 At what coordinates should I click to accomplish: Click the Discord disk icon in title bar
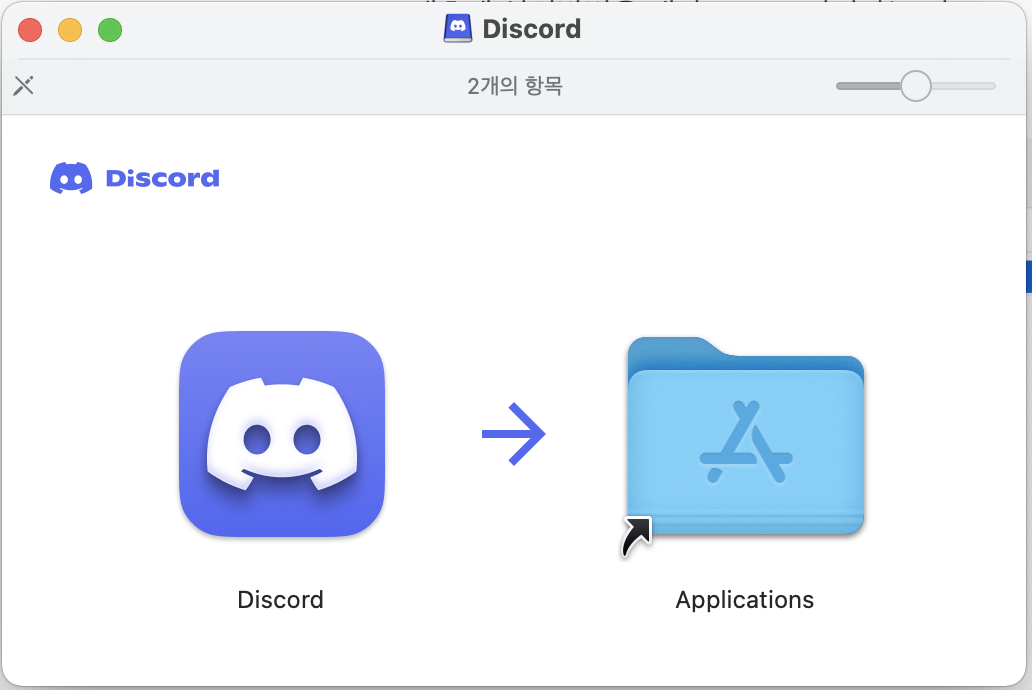(x=457, y=29)
